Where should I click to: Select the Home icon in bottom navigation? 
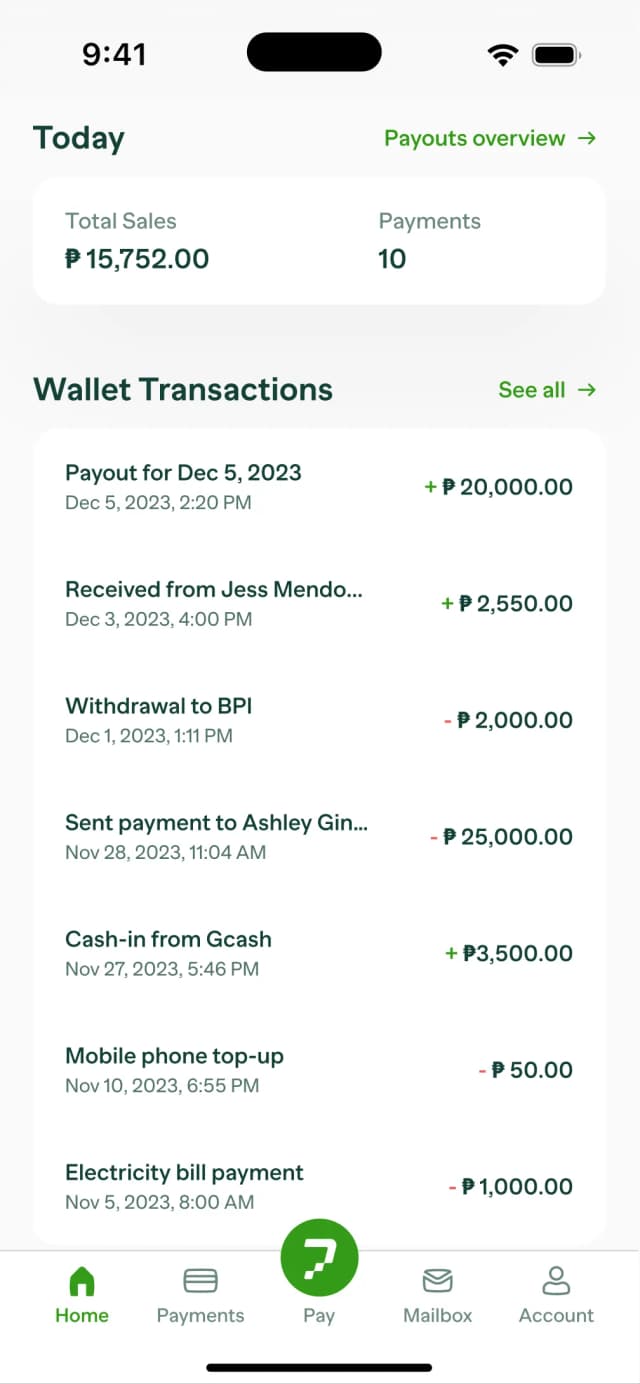coord(81,1279)
